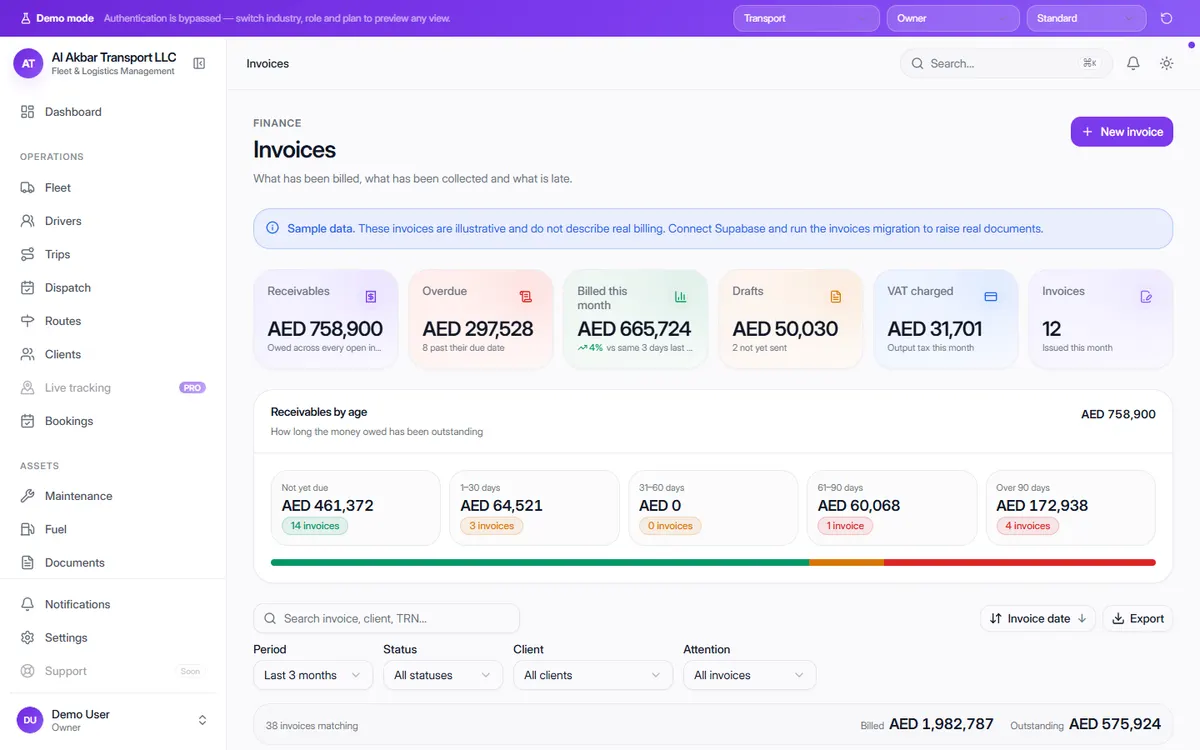This screenshot has height=750, width=1200.
Task: Collapse the sidebar panel icon
Action: 199,63
